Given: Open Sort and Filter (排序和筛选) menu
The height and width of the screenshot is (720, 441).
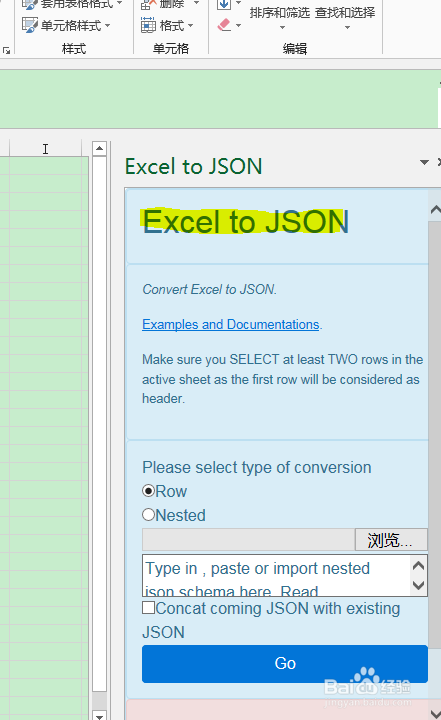Looking at the screenshot, I should (280, 17).
